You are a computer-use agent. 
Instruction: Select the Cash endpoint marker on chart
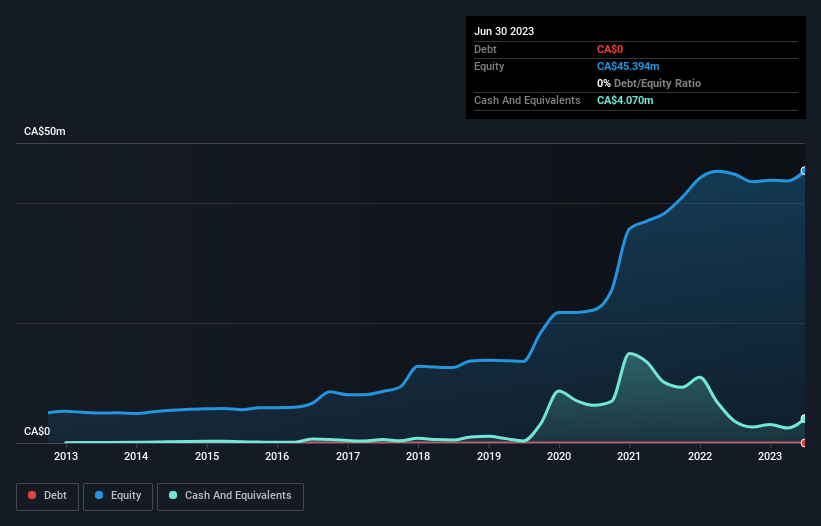804,419
